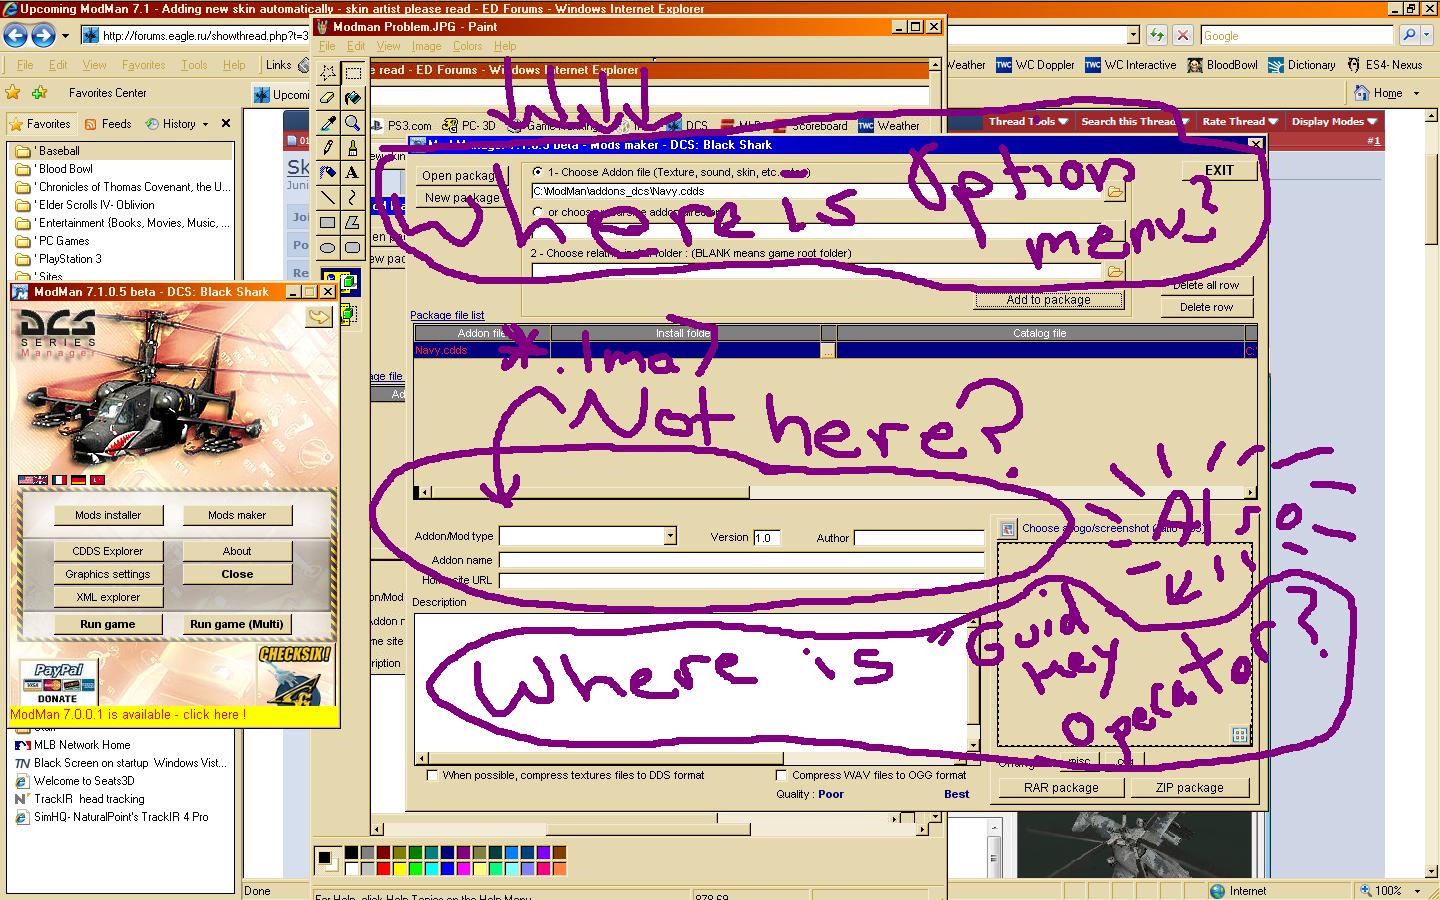Click the Google search box
This screenshot has width=1440, height=900.
click(x=1298, y=35)
